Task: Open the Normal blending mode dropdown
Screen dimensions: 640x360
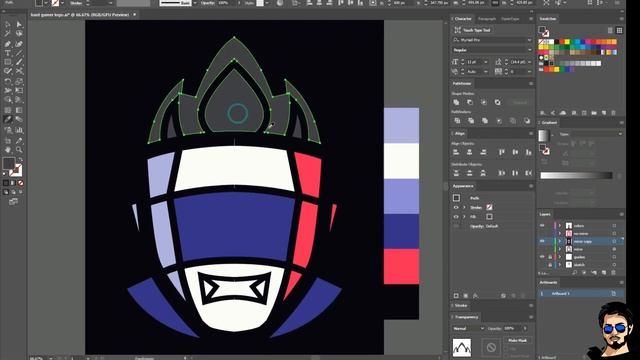Action: pyautogui.click(x=469, y=328)
